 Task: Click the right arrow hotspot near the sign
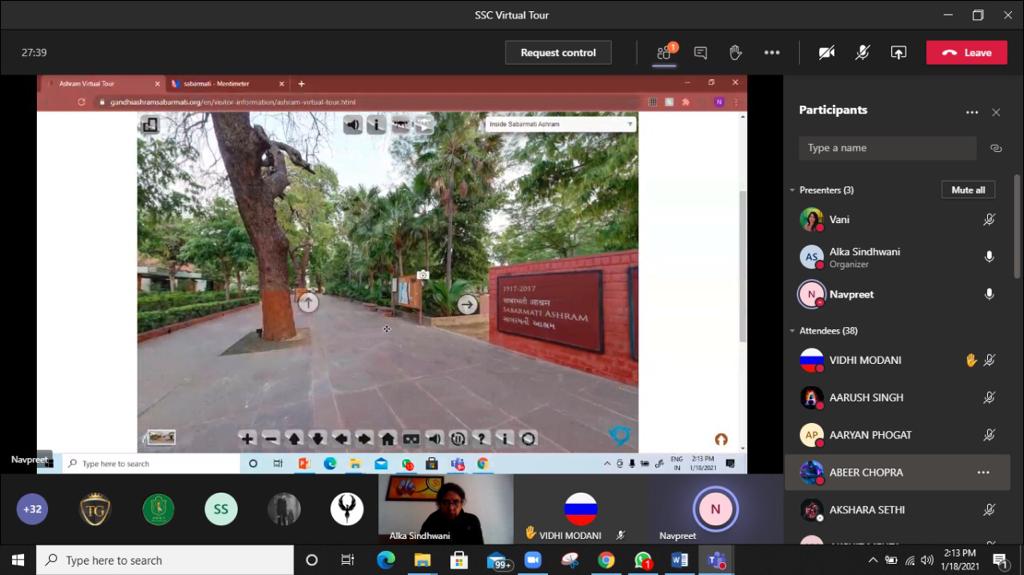click(x=467, y=304)
